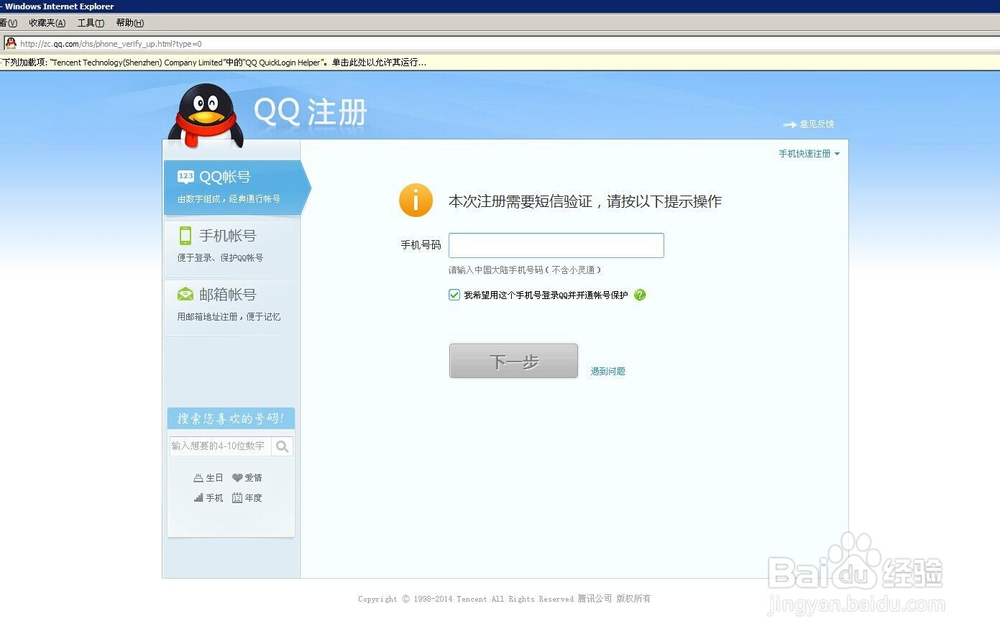The width and height of the screenshot is (1000, 639).
Task: Choose the 生日 number category
Action: 209,478
